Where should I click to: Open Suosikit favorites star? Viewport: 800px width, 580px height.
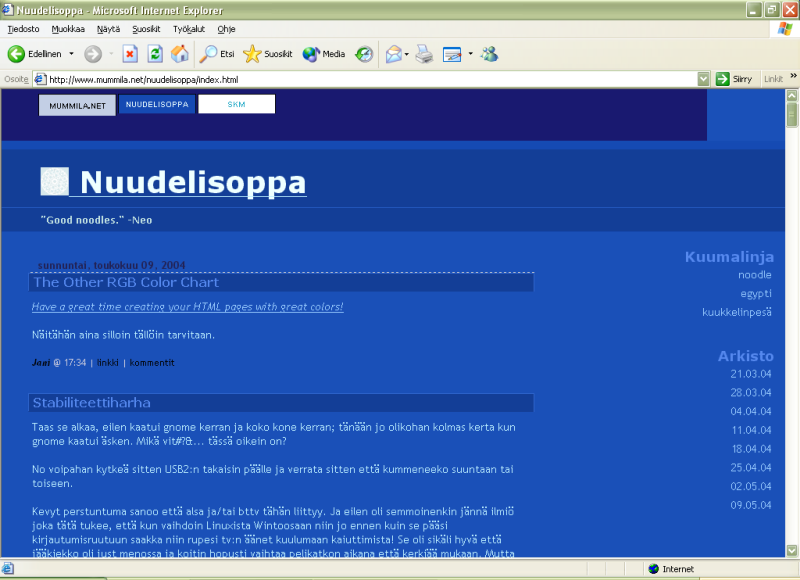tap(268, 54)
